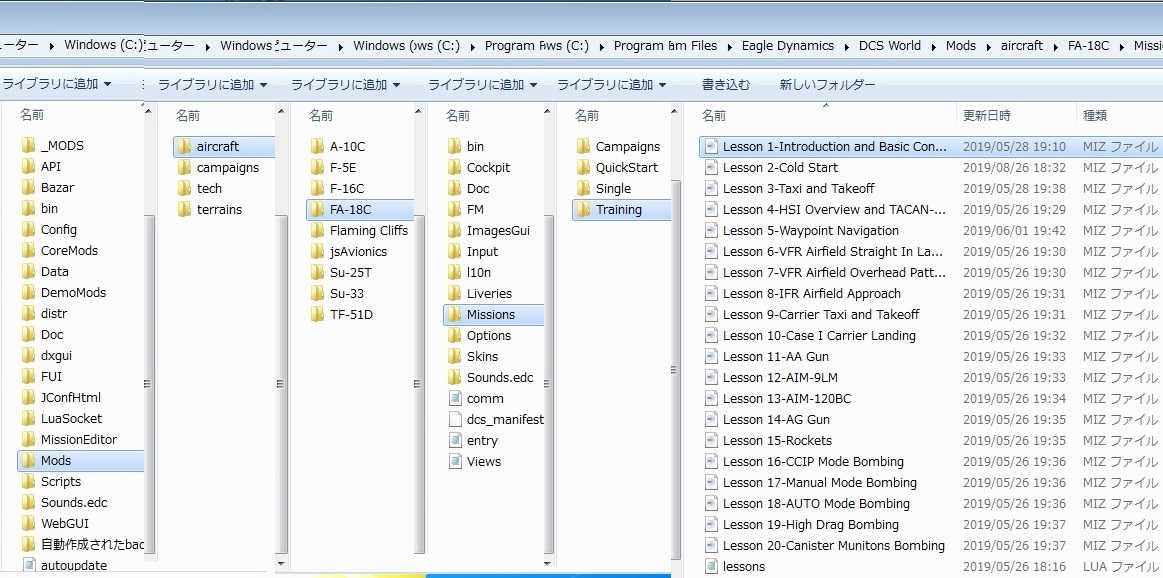This screenshot has height=578, width=1163.
Task: Select Lesson 20-Canister Munitons Bombing
Action: coord(834,545)
